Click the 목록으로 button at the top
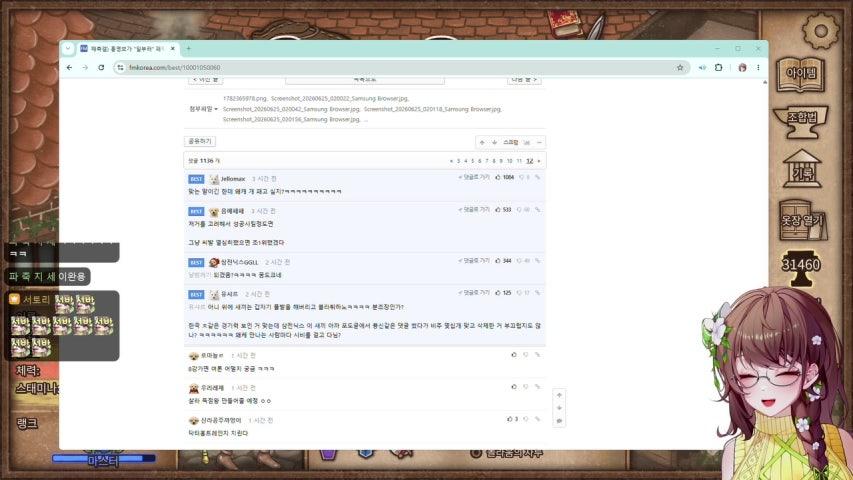The height and width of the screenshot is (480, 853). 364,80
